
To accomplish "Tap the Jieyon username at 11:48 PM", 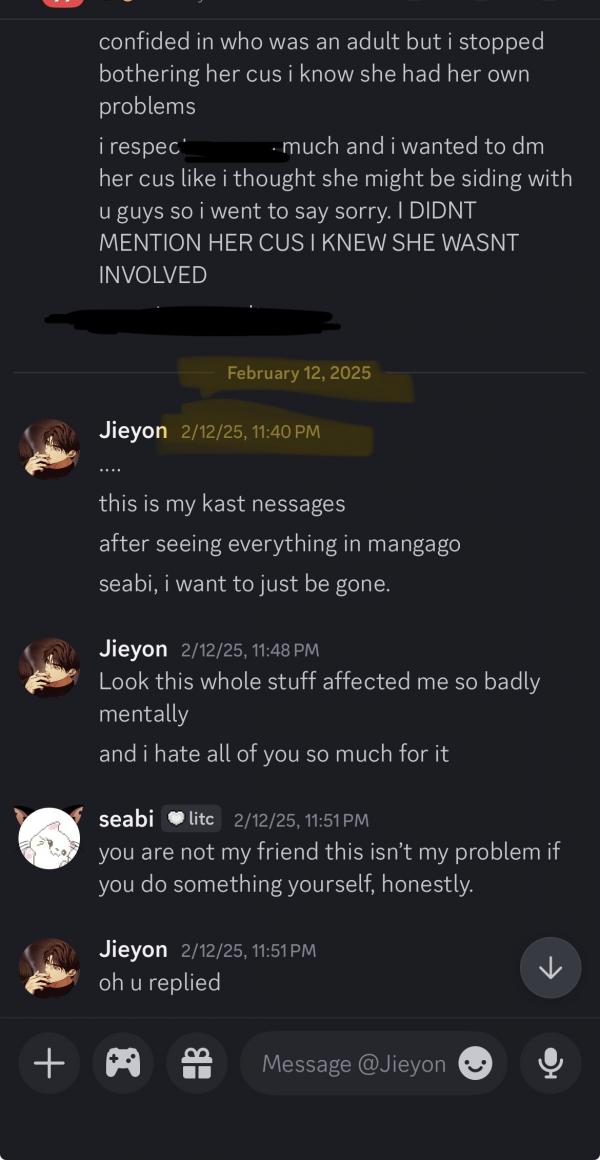I will 133,649.
